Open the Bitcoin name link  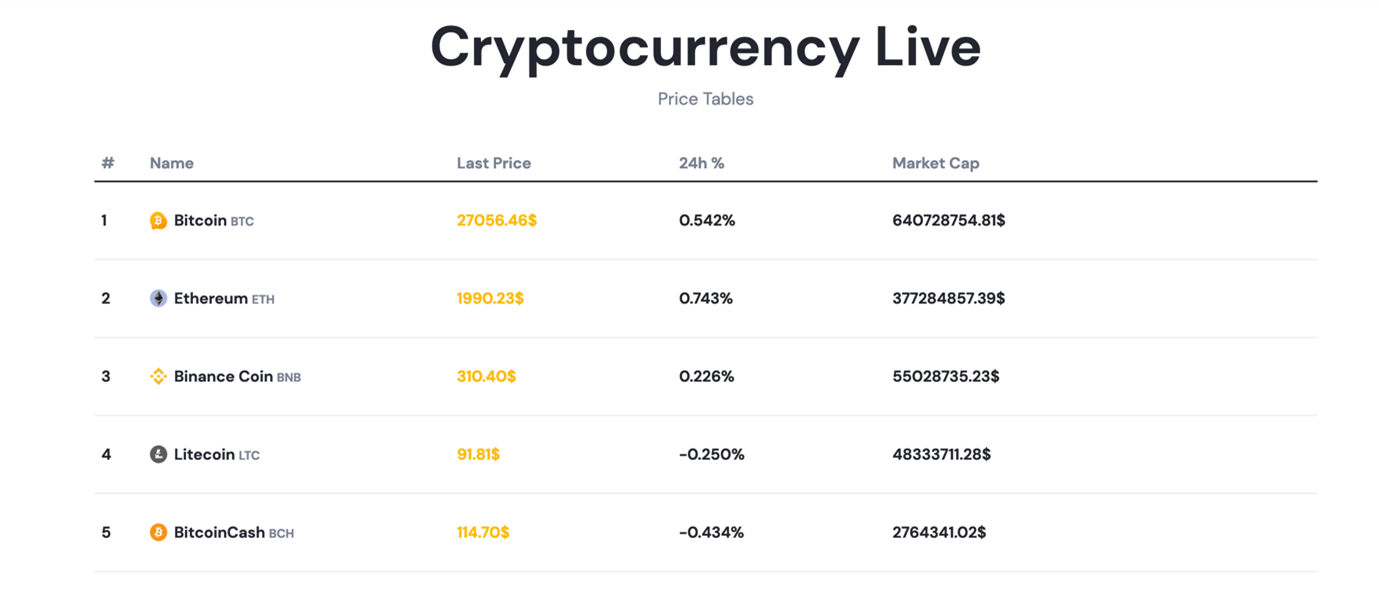click(x=200, y=220)
